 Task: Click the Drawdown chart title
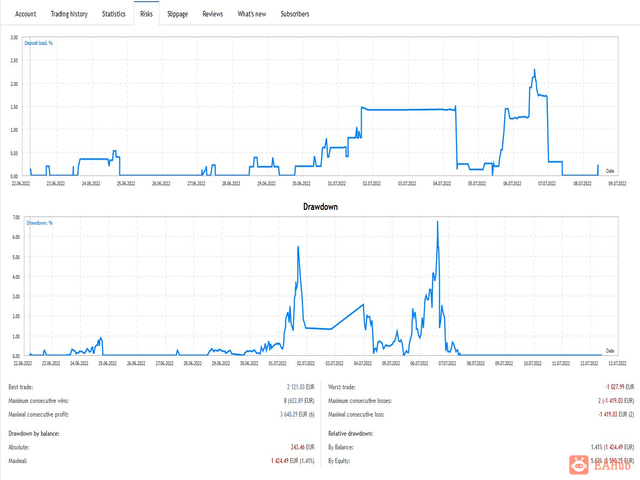pos(320,207)
